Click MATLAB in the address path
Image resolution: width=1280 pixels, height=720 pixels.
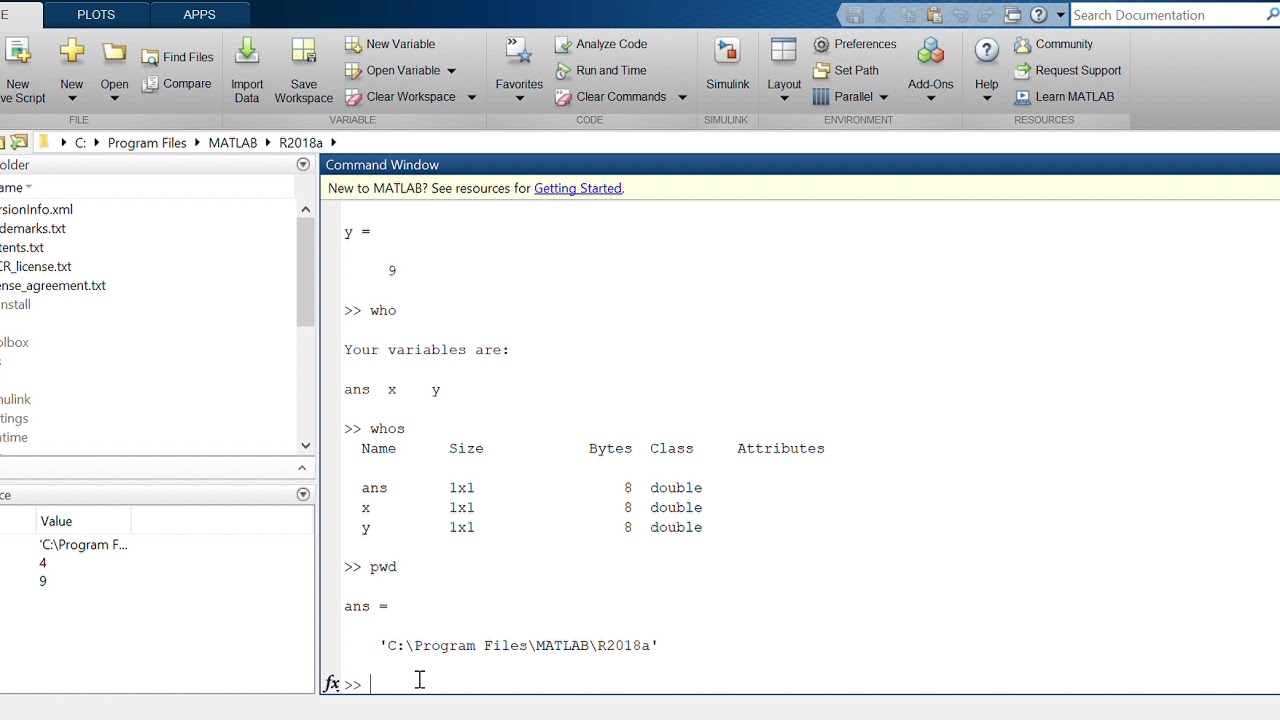[233, 143]
